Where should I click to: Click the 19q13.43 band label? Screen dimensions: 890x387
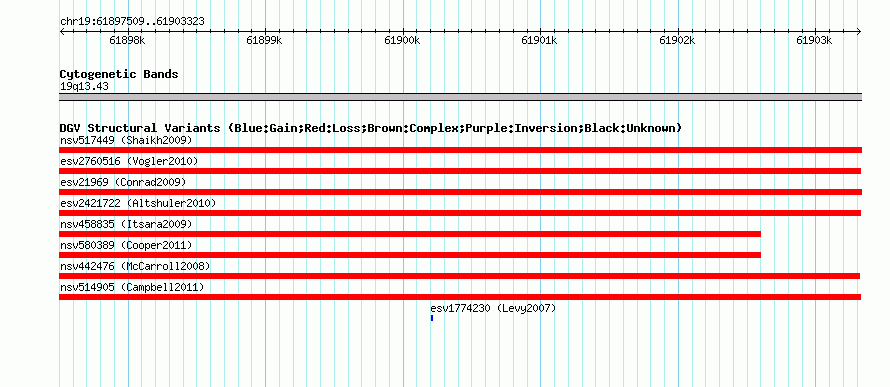pyautogui.click(x=85, y=87)
